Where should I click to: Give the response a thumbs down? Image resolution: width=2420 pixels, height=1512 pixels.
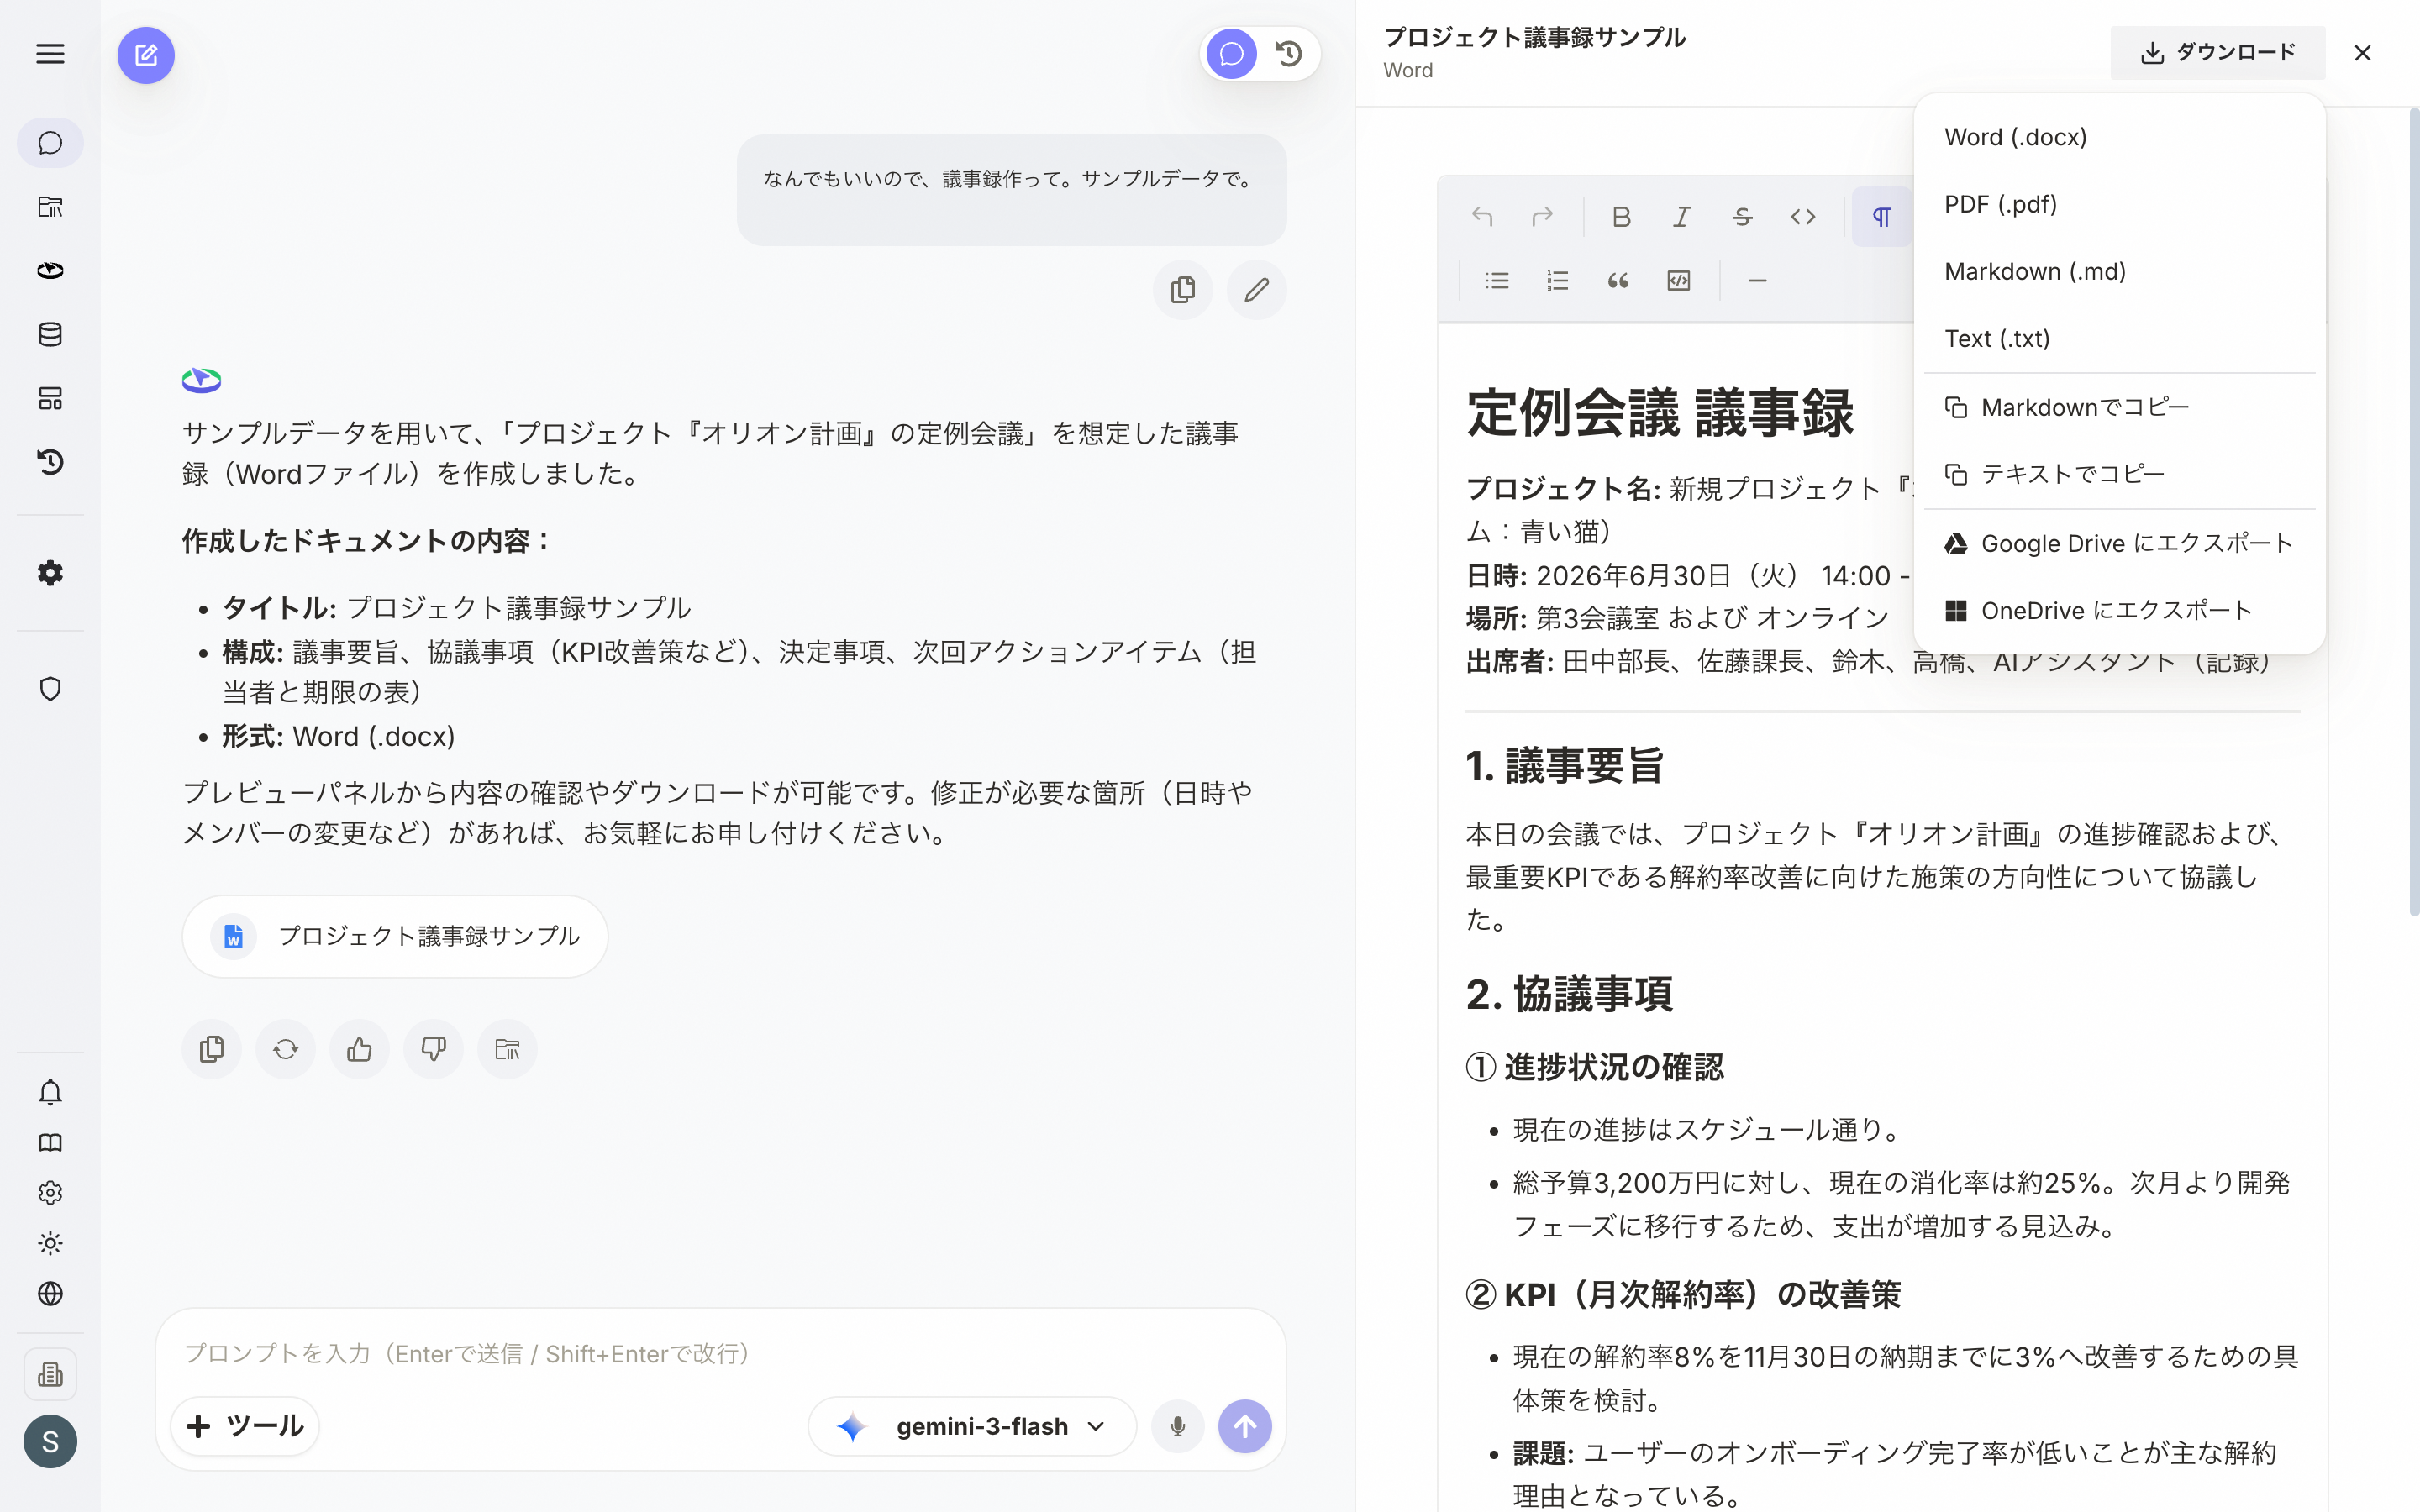(433, 1049)
